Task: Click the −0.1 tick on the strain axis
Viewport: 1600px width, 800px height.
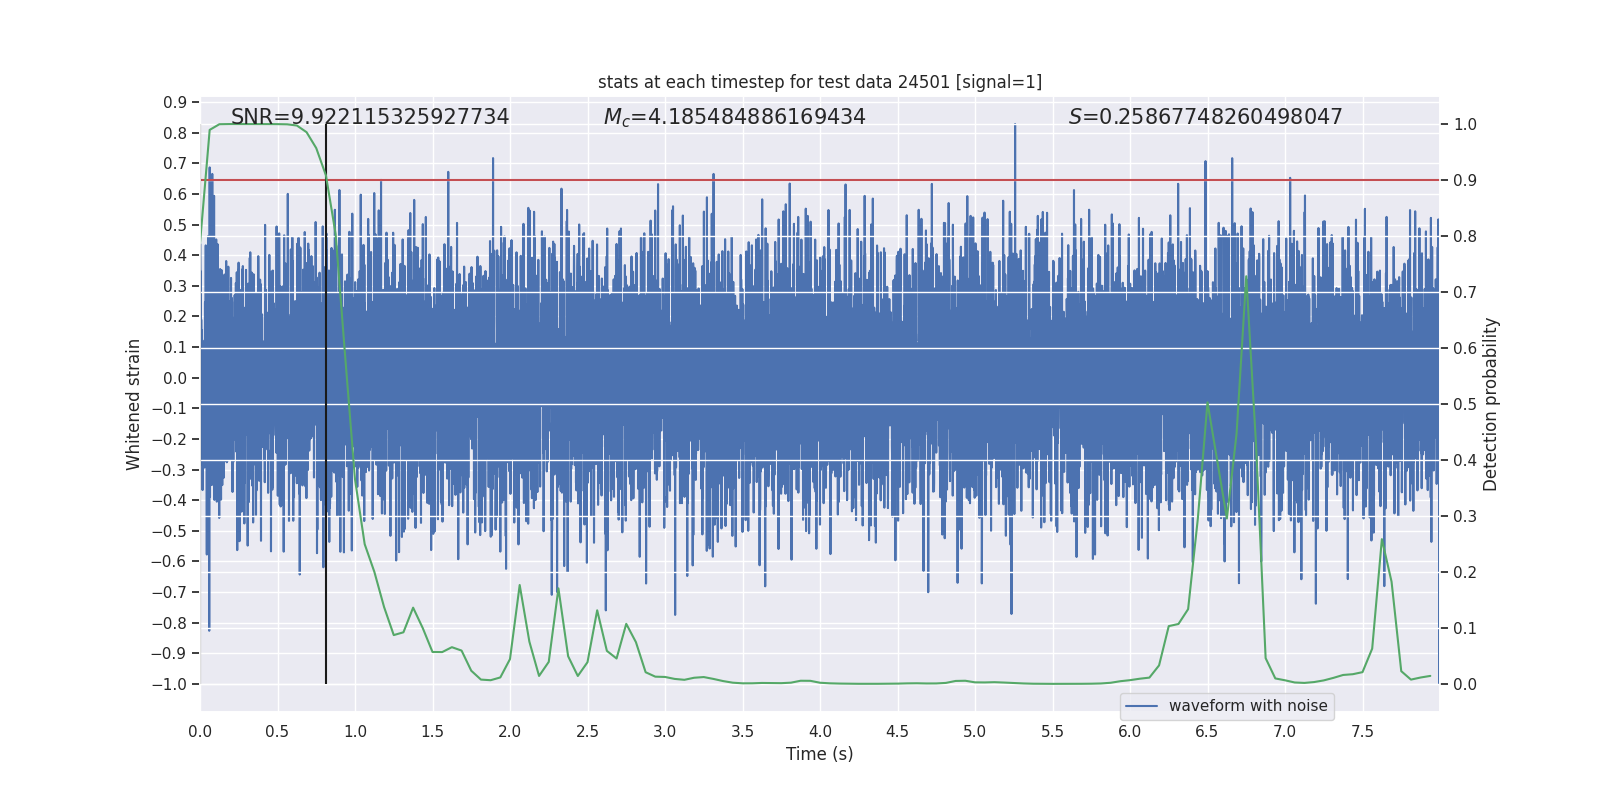Action: pos(169,408)
